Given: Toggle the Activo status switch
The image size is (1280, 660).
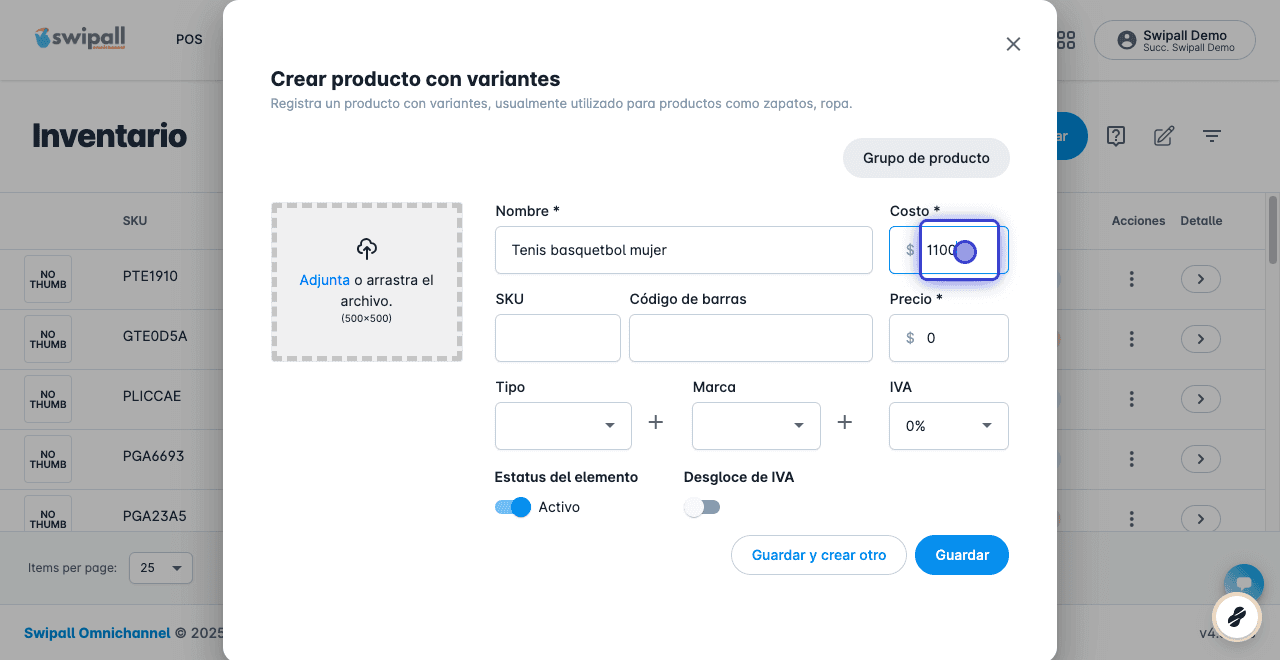Looking at the screenshot, I should pyautogui.click(x=513, y=507).
